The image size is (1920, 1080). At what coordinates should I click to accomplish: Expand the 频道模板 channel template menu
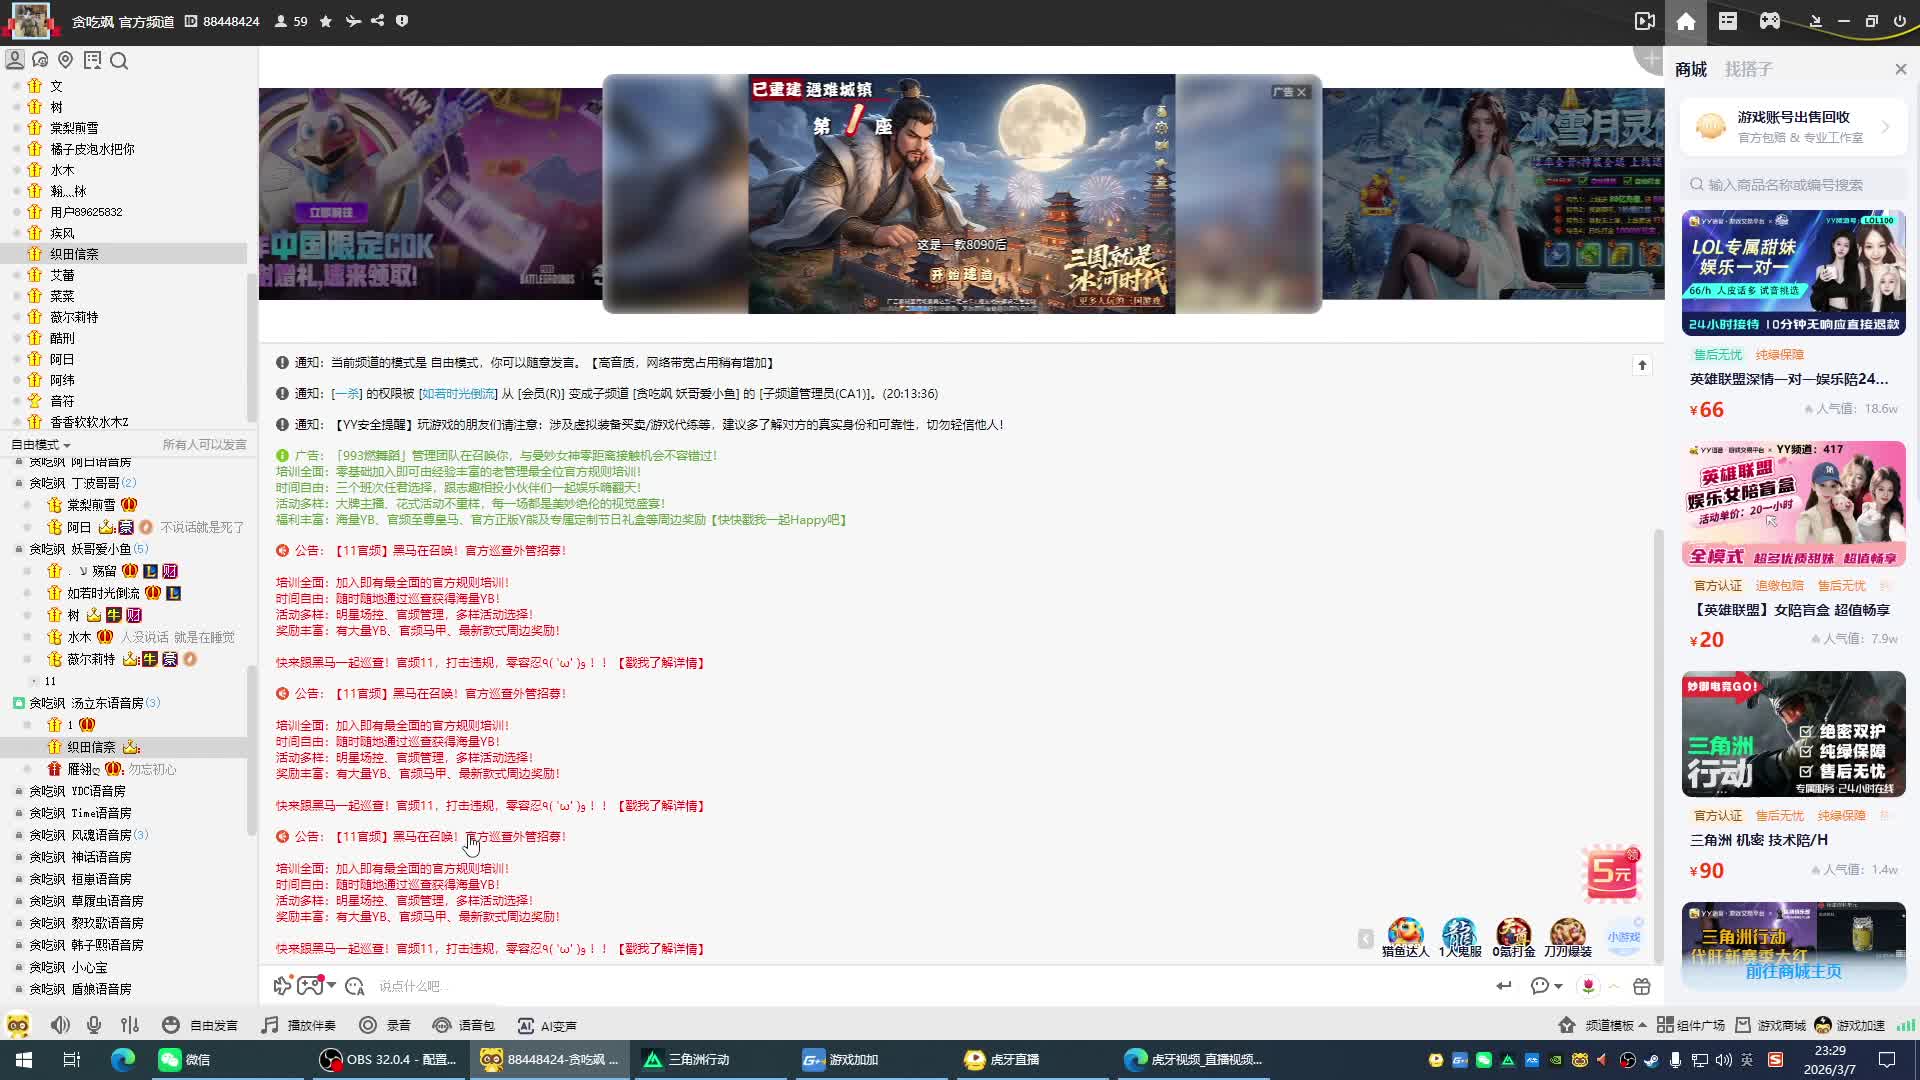pos(1608,1025)
